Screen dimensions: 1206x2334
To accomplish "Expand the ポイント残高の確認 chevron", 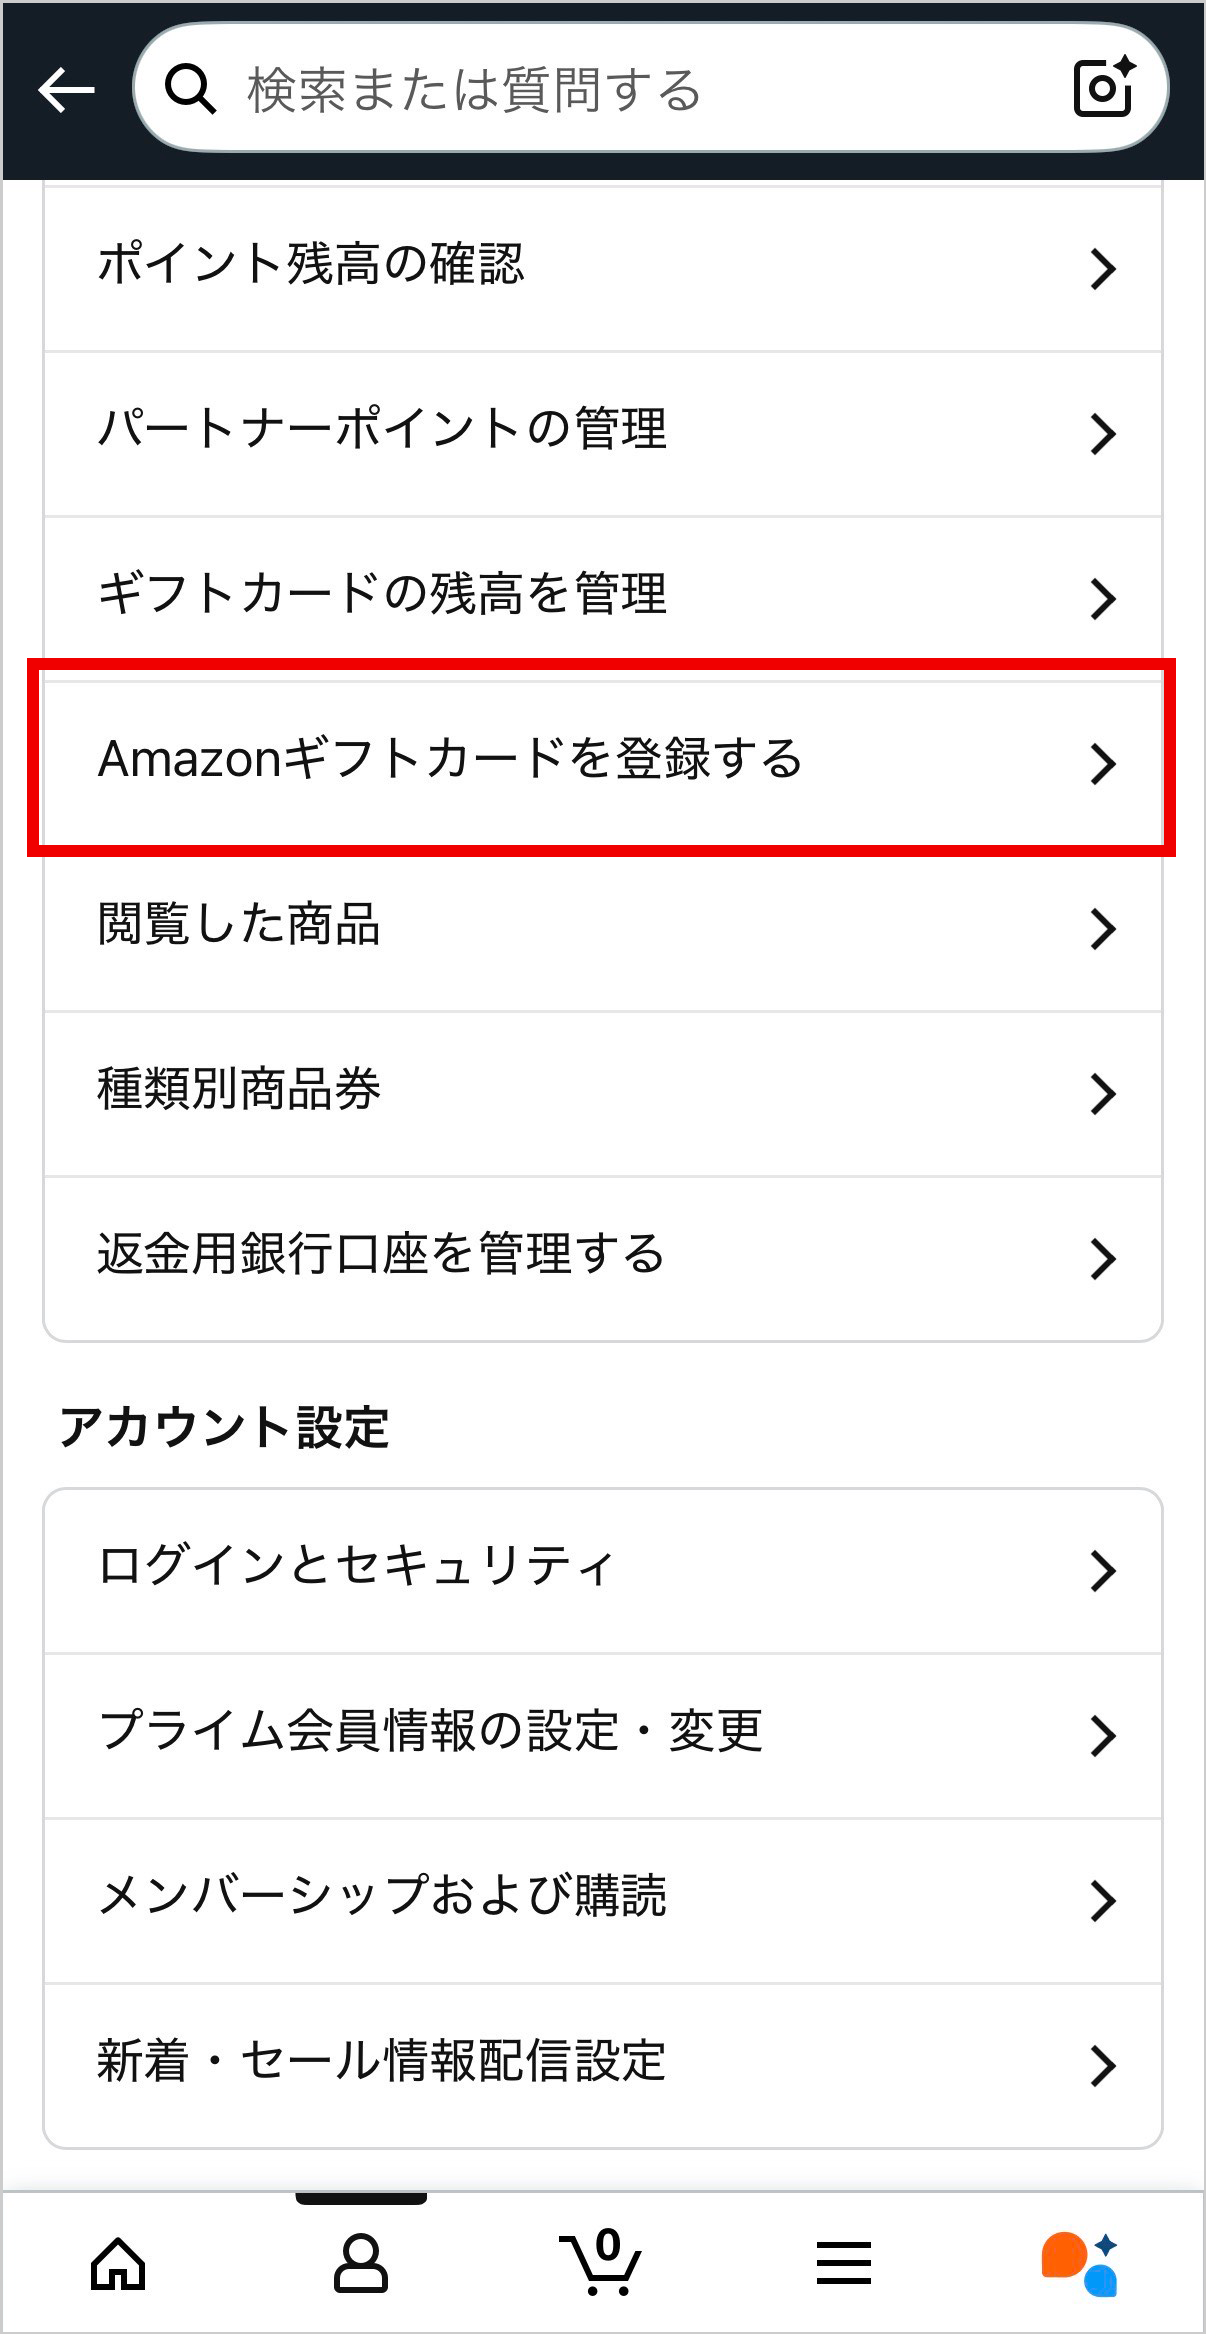I will (1102, 268).
